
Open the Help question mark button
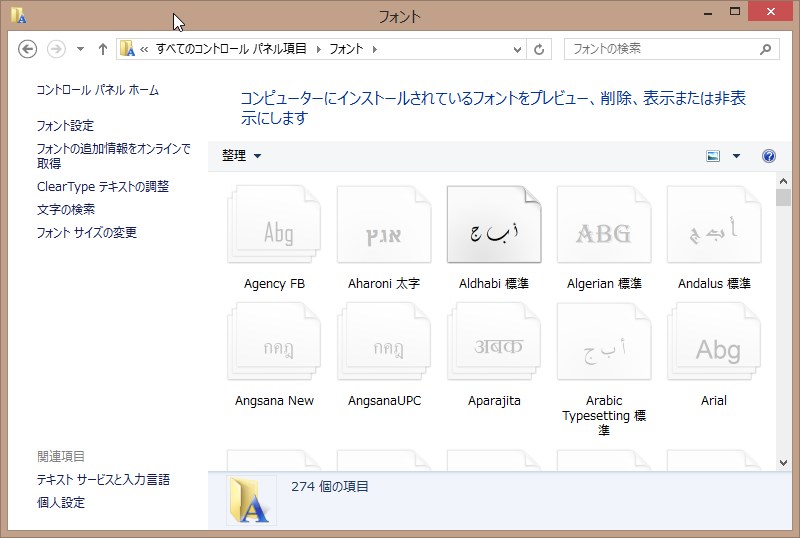768,156
